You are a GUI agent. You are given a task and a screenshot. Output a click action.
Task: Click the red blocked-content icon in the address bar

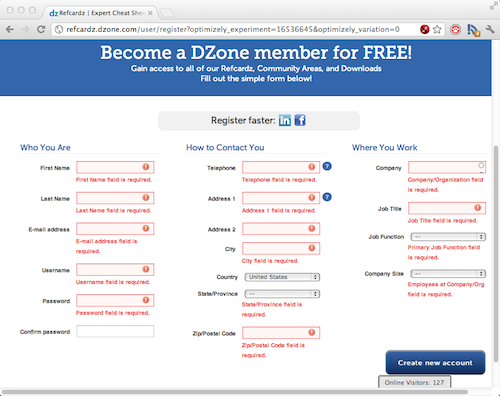click(x=424, y=29)
